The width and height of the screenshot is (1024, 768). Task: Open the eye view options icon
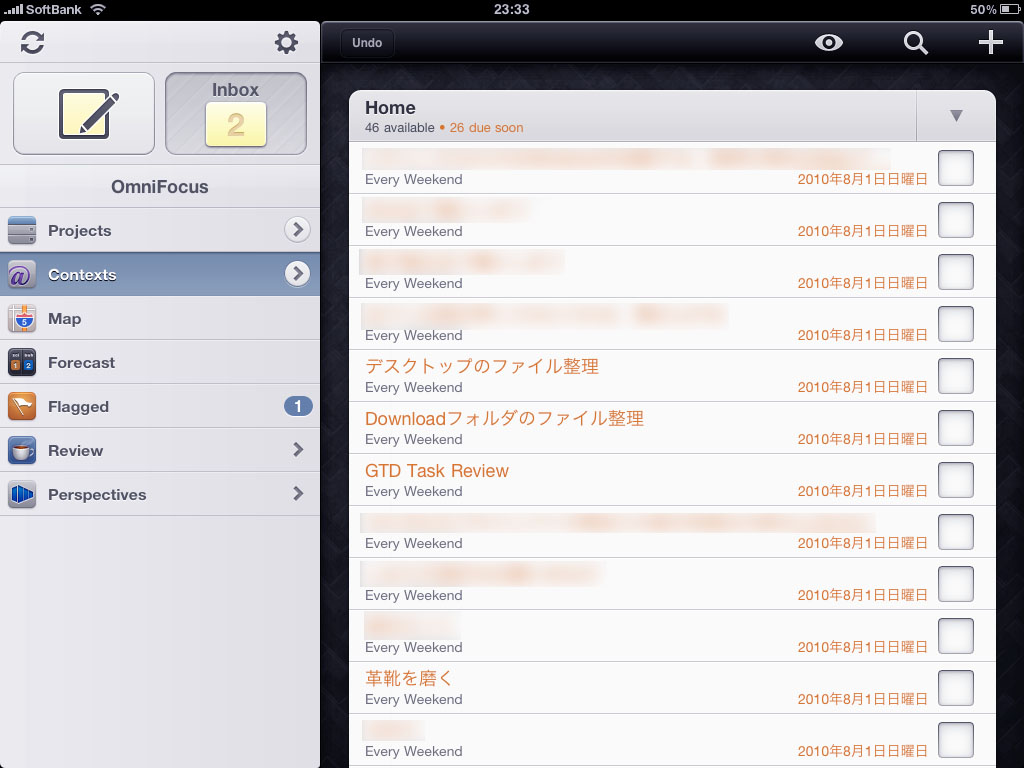point(829,42)
